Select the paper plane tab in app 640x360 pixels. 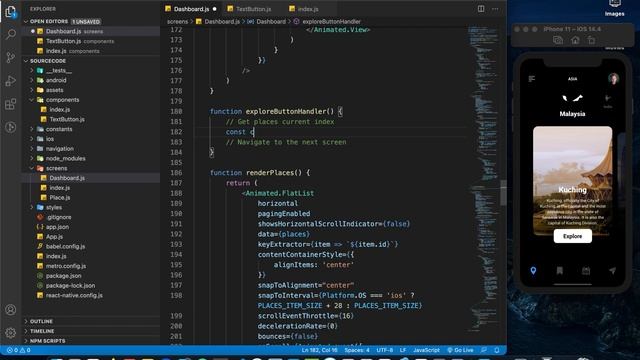pos(612,271)
